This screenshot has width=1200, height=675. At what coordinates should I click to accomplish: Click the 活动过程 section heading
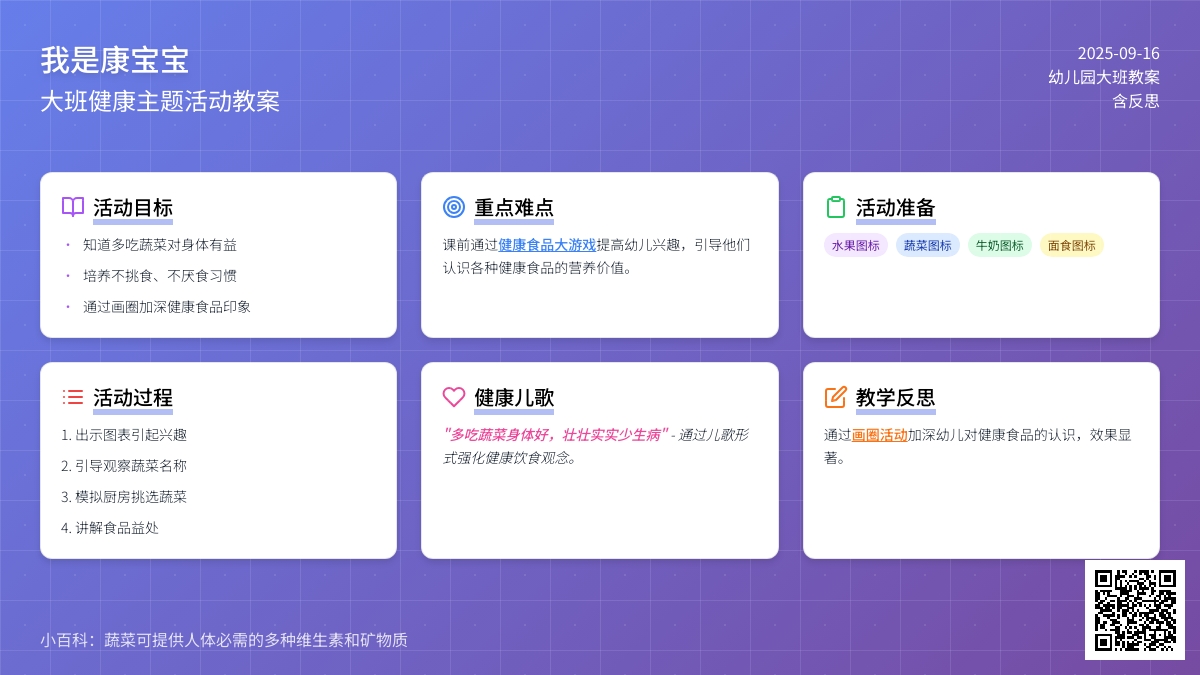click(133, 398)
